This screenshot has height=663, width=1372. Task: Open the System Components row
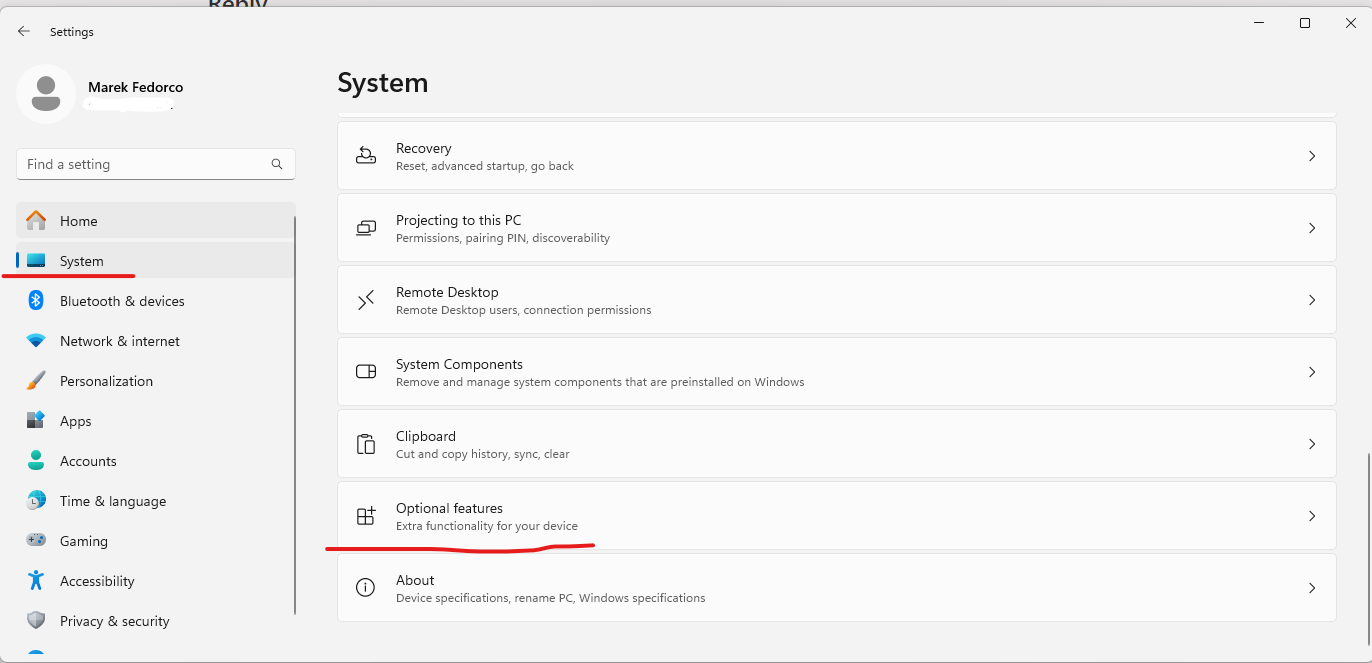tap(837, 372)
